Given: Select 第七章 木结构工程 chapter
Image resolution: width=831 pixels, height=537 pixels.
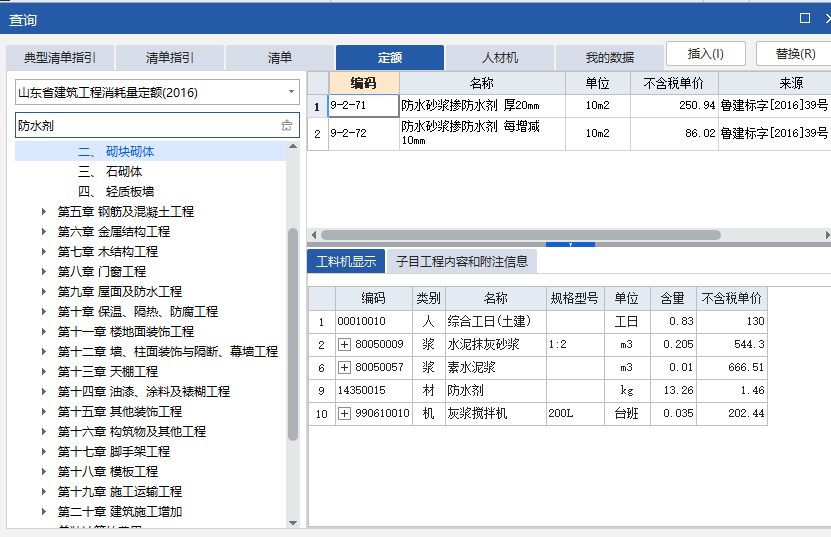Looking at the screenshot, I should tap(108, 252).
